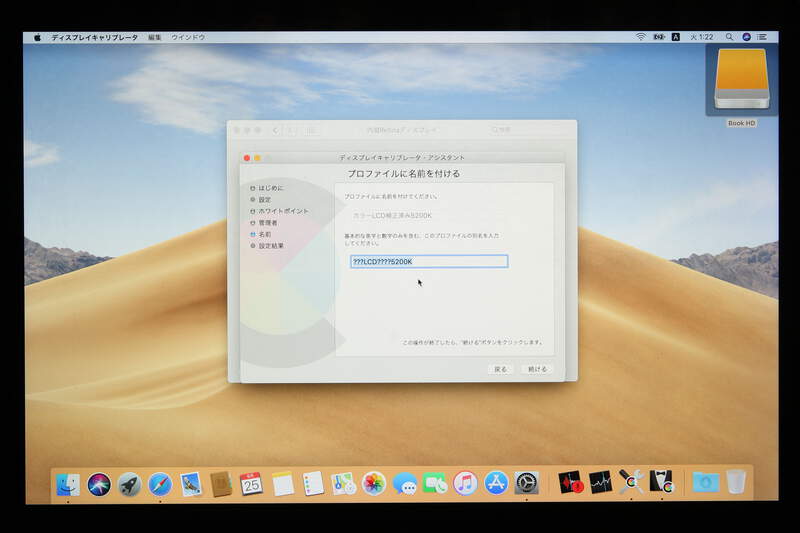Image resolution: width=800 pixels, height=533 pixels.
Task: Open Finder from the Dock
Action: click(x=68, y=484)
